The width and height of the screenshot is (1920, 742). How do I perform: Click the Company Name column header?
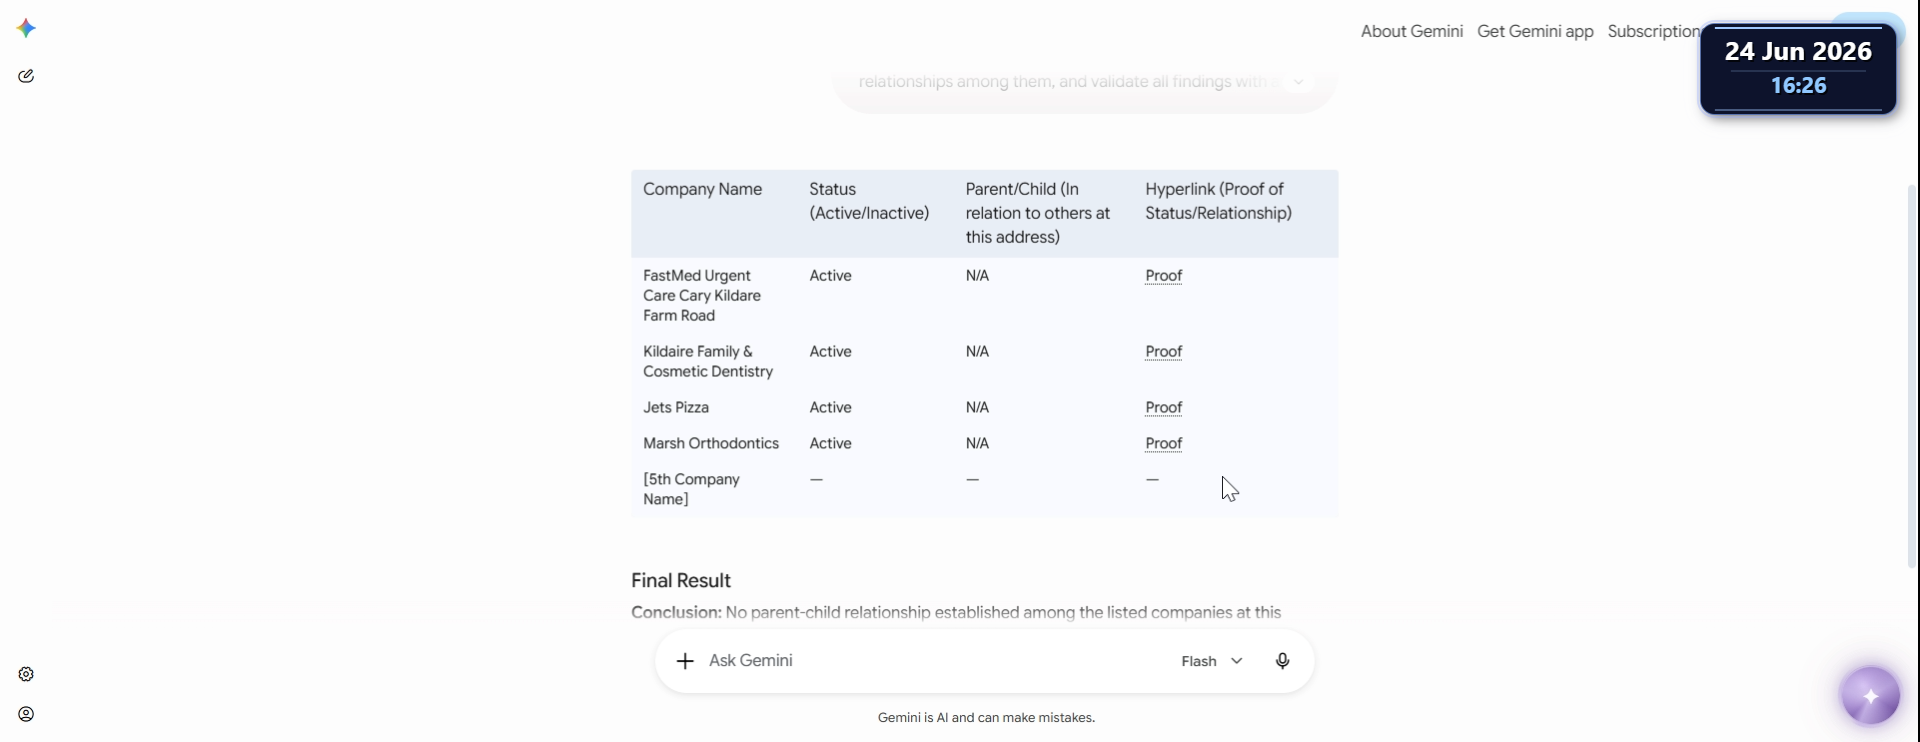[x=702, y=189]
